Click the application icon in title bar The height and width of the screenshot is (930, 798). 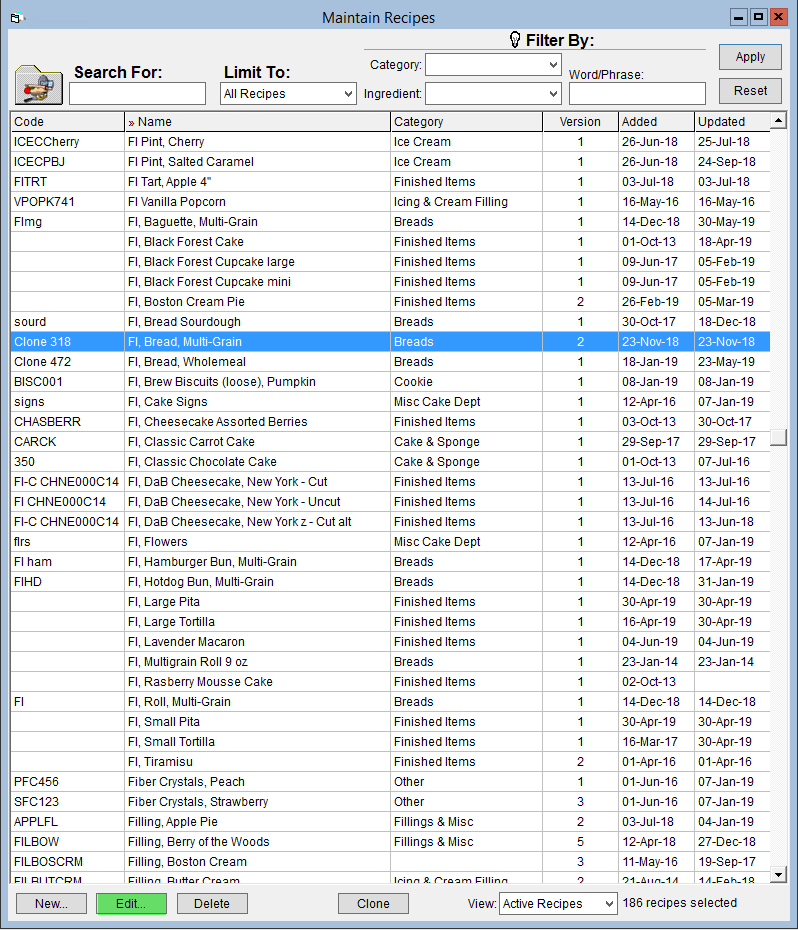17,18
